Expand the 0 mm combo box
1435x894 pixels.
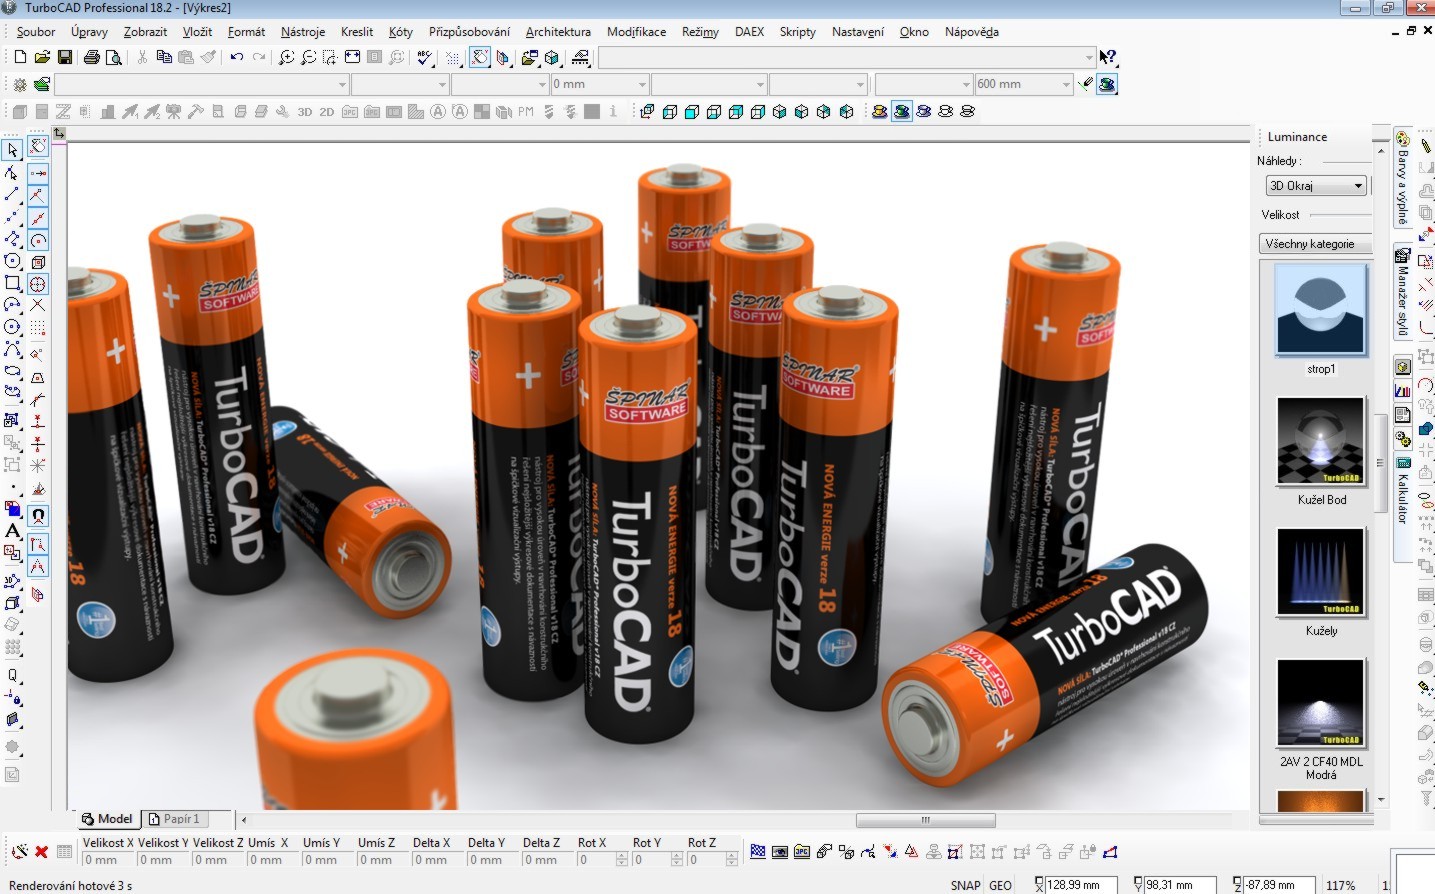coord(600,85)
